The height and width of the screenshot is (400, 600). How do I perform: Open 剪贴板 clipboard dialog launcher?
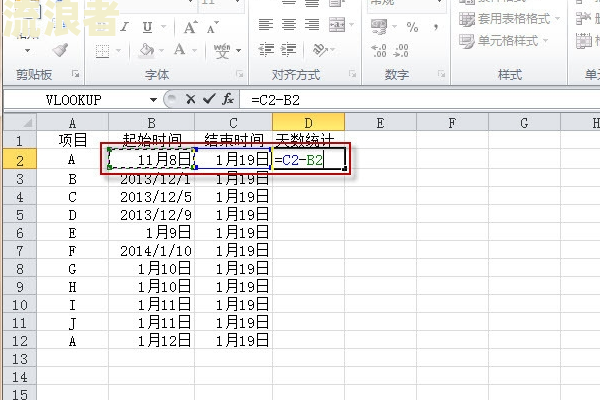click(75, 74)
